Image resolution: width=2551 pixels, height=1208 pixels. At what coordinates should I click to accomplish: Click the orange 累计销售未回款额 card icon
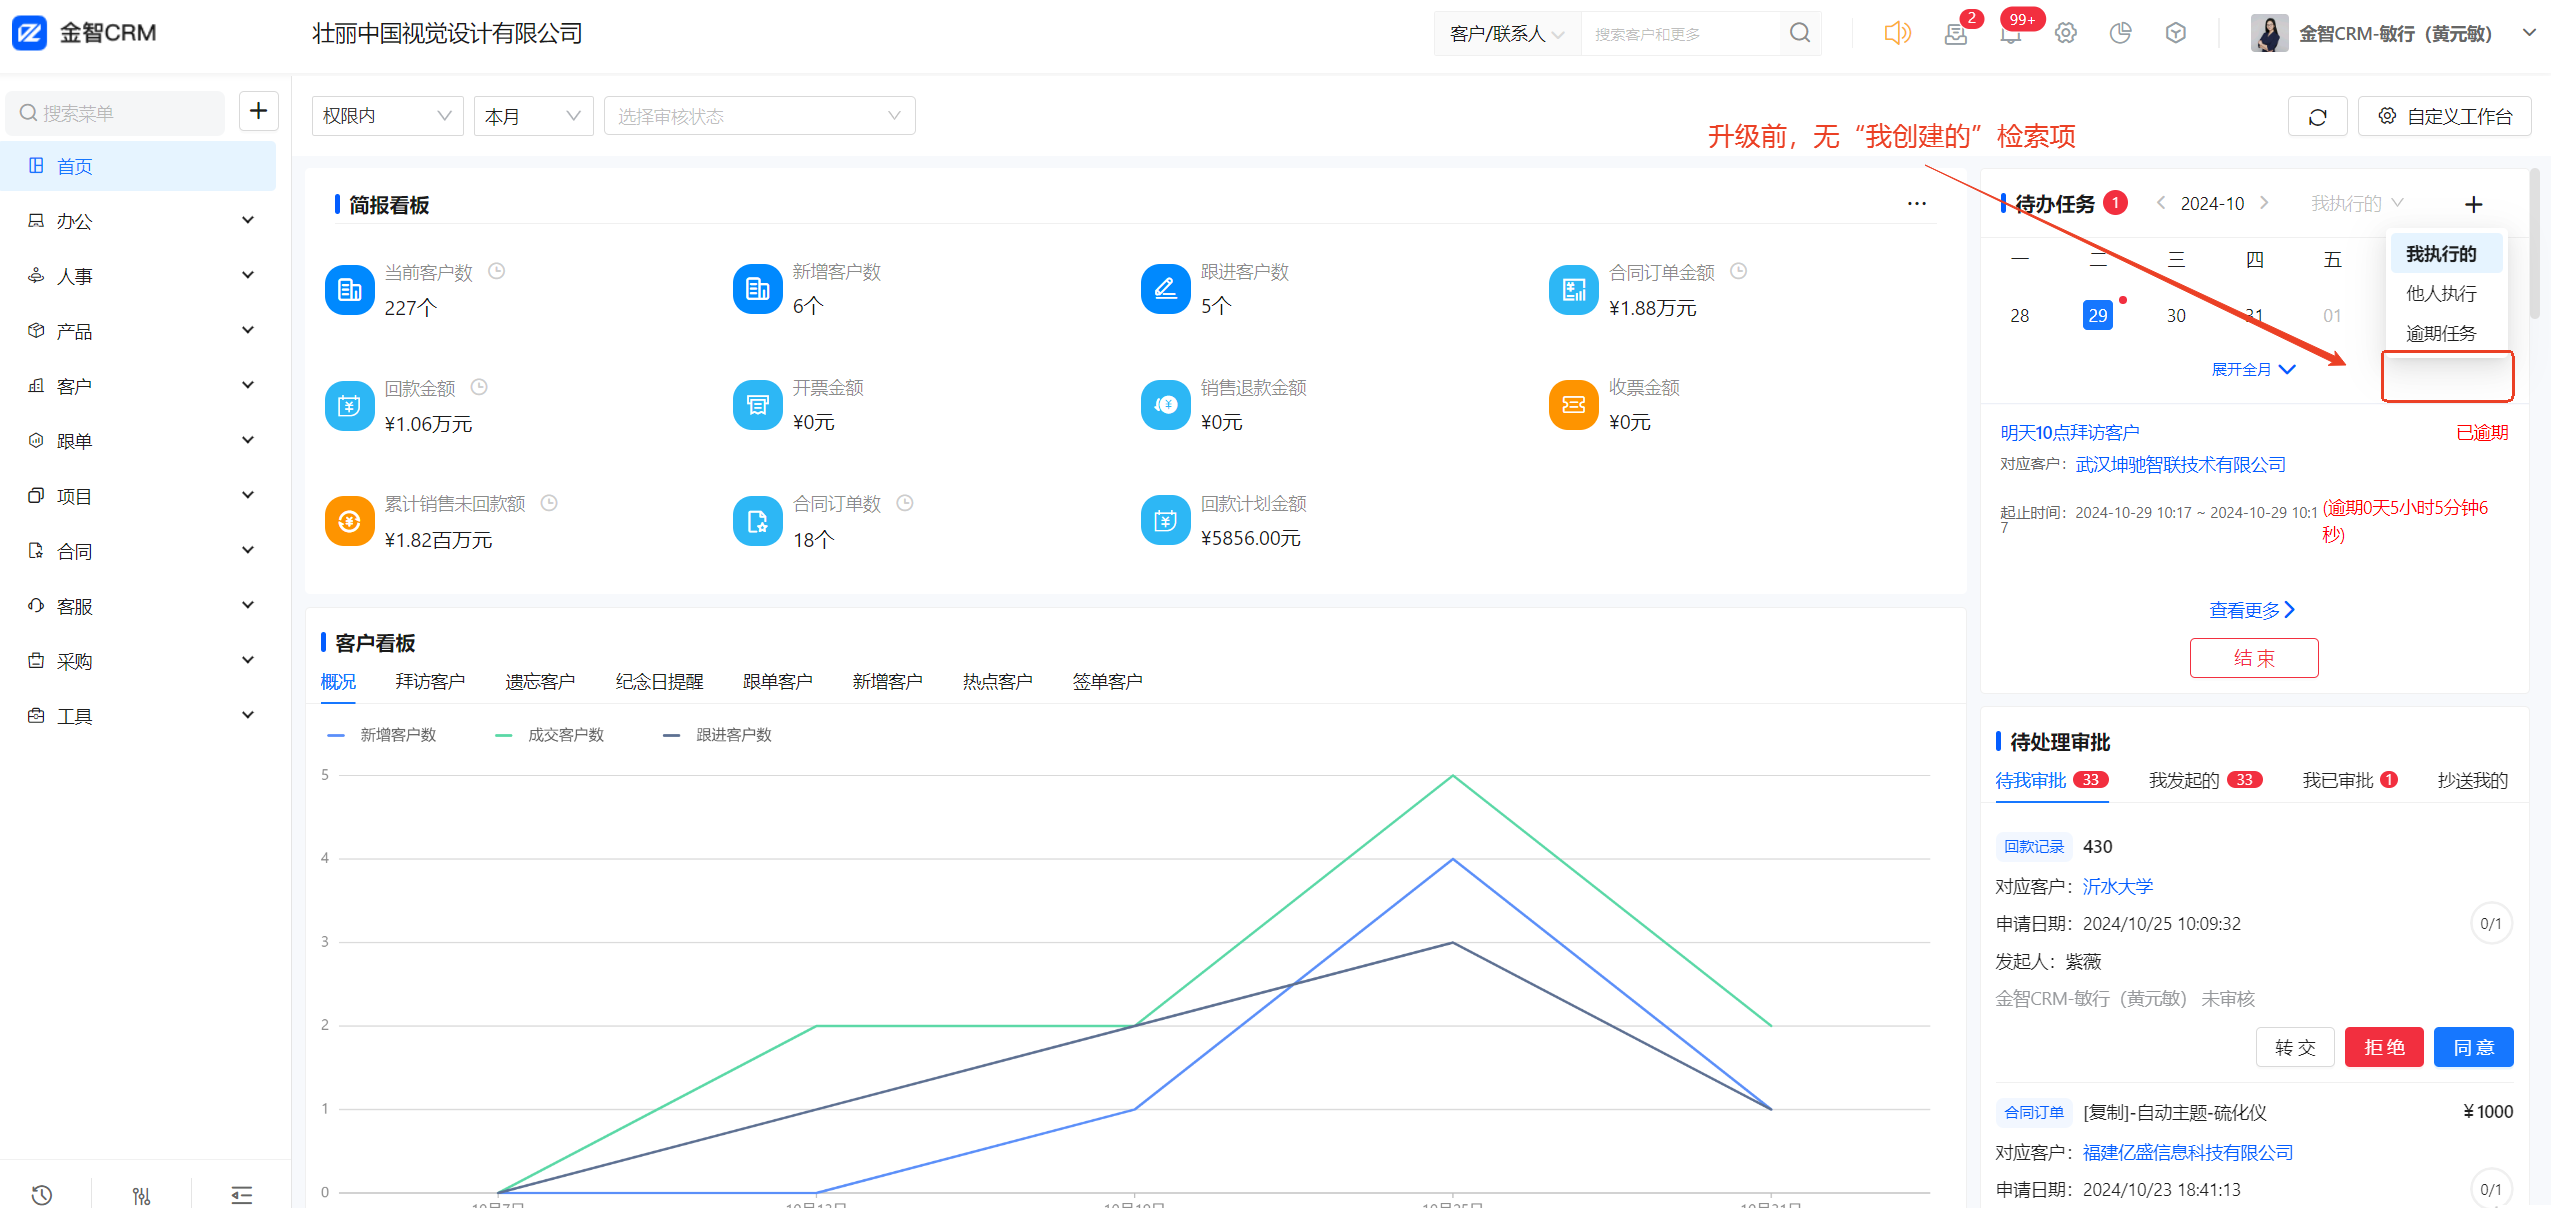(x=349, y=522)
